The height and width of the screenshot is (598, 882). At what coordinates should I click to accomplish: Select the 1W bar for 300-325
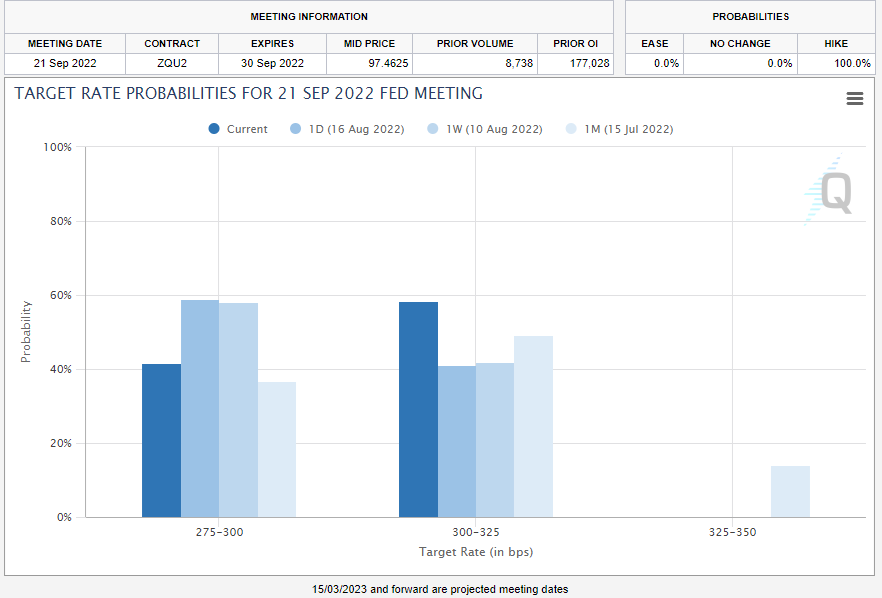(495, 440)
